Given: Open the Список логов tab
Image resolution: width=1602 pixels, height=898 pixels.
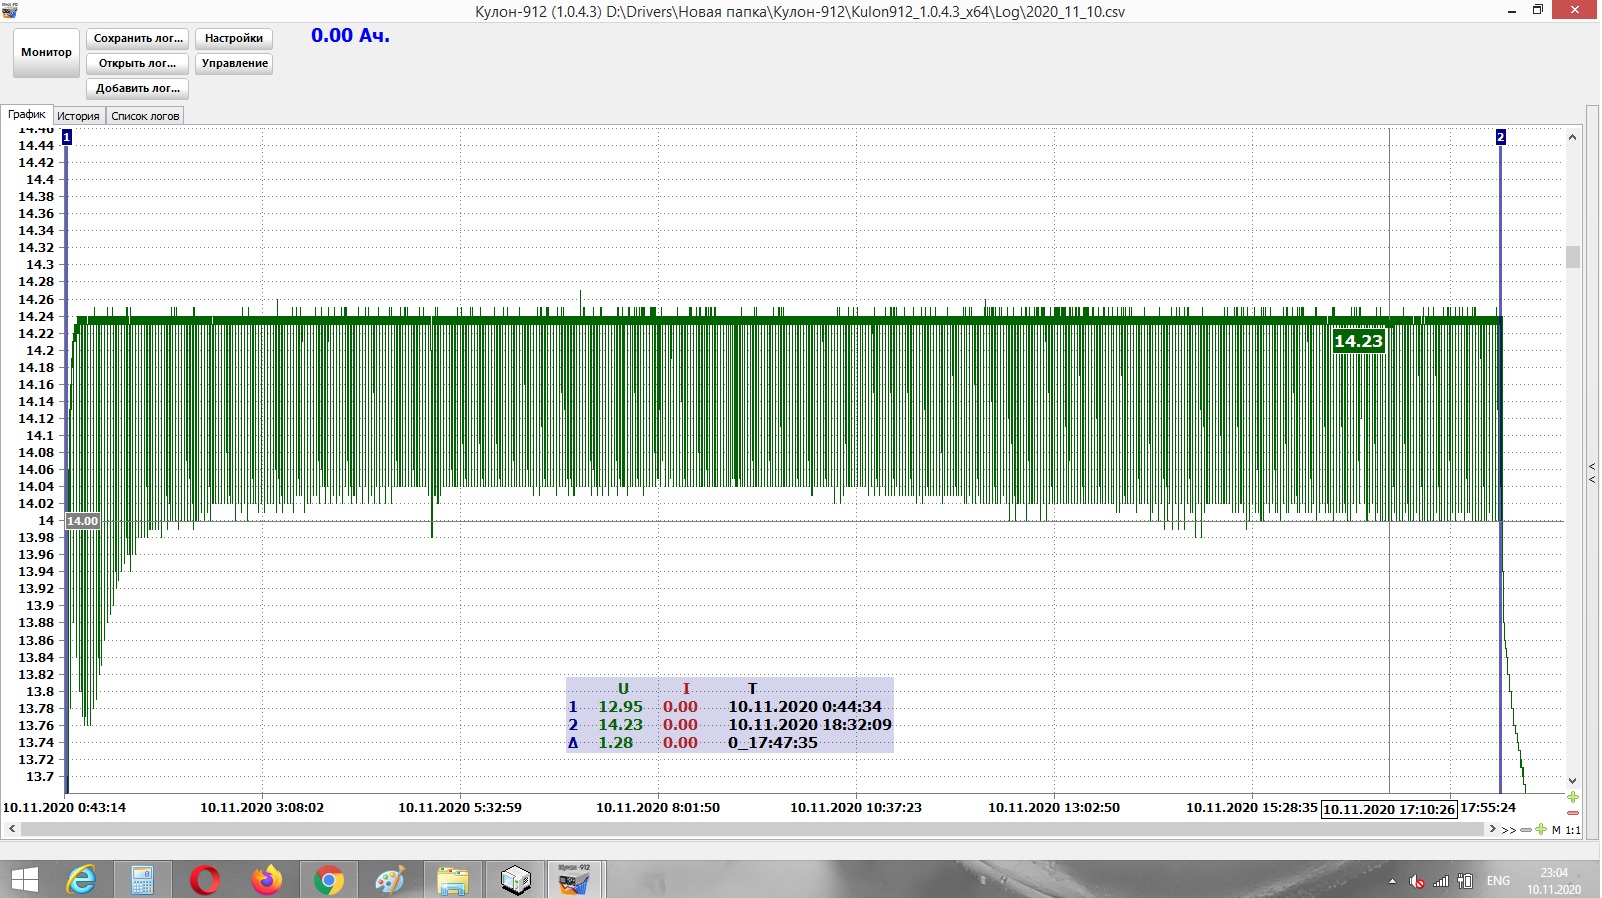Looking at the screenshot, I should [145, 116].
